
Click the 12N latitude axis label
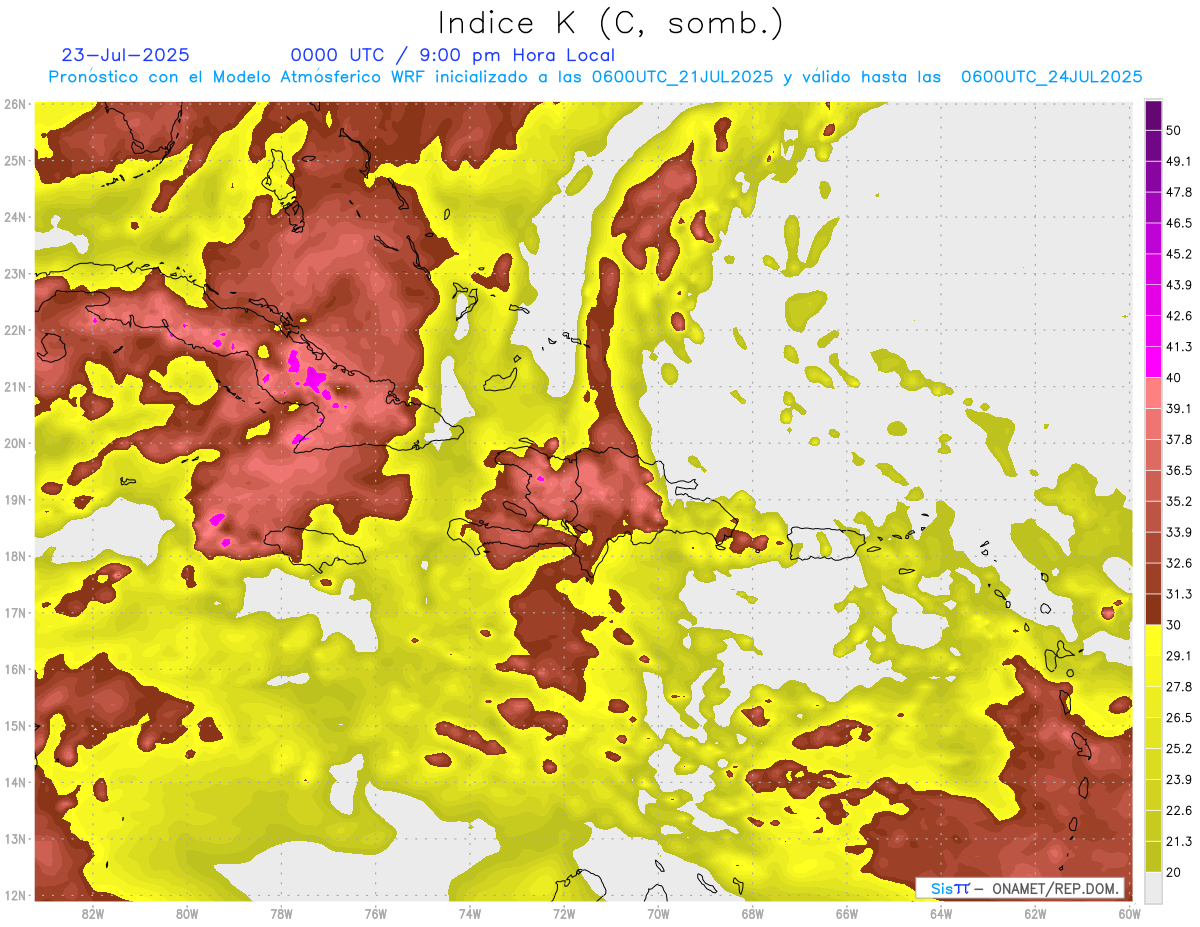tap(15, 895)
